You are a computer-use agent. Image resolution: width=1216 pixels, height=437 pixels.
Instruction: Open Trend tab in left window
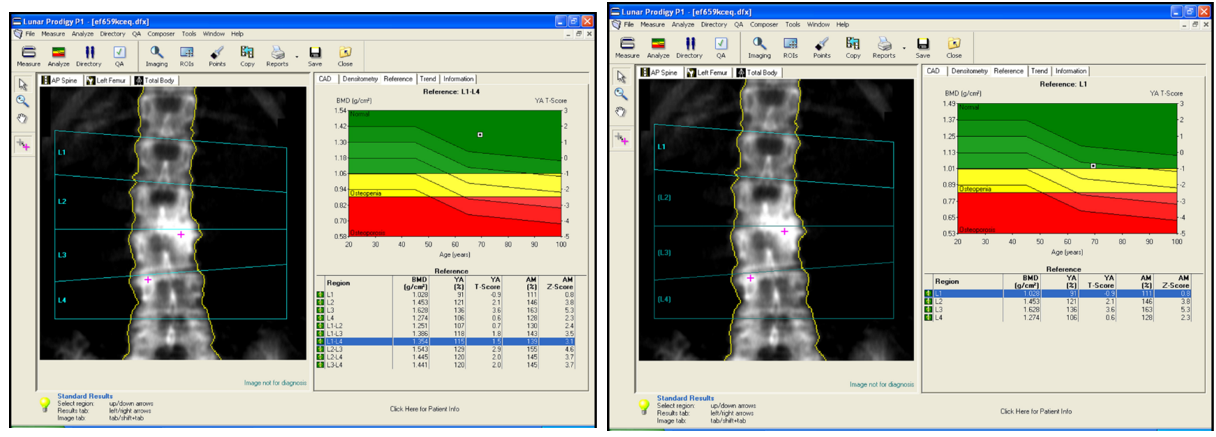pos(428,78)
